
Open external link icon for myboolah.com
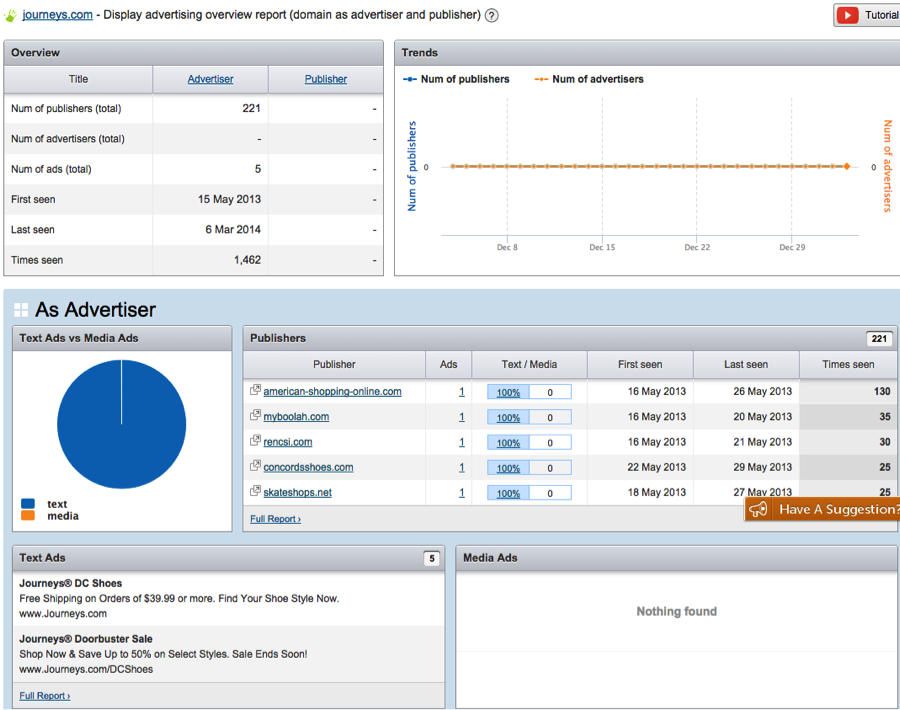[x=255, y=416]
